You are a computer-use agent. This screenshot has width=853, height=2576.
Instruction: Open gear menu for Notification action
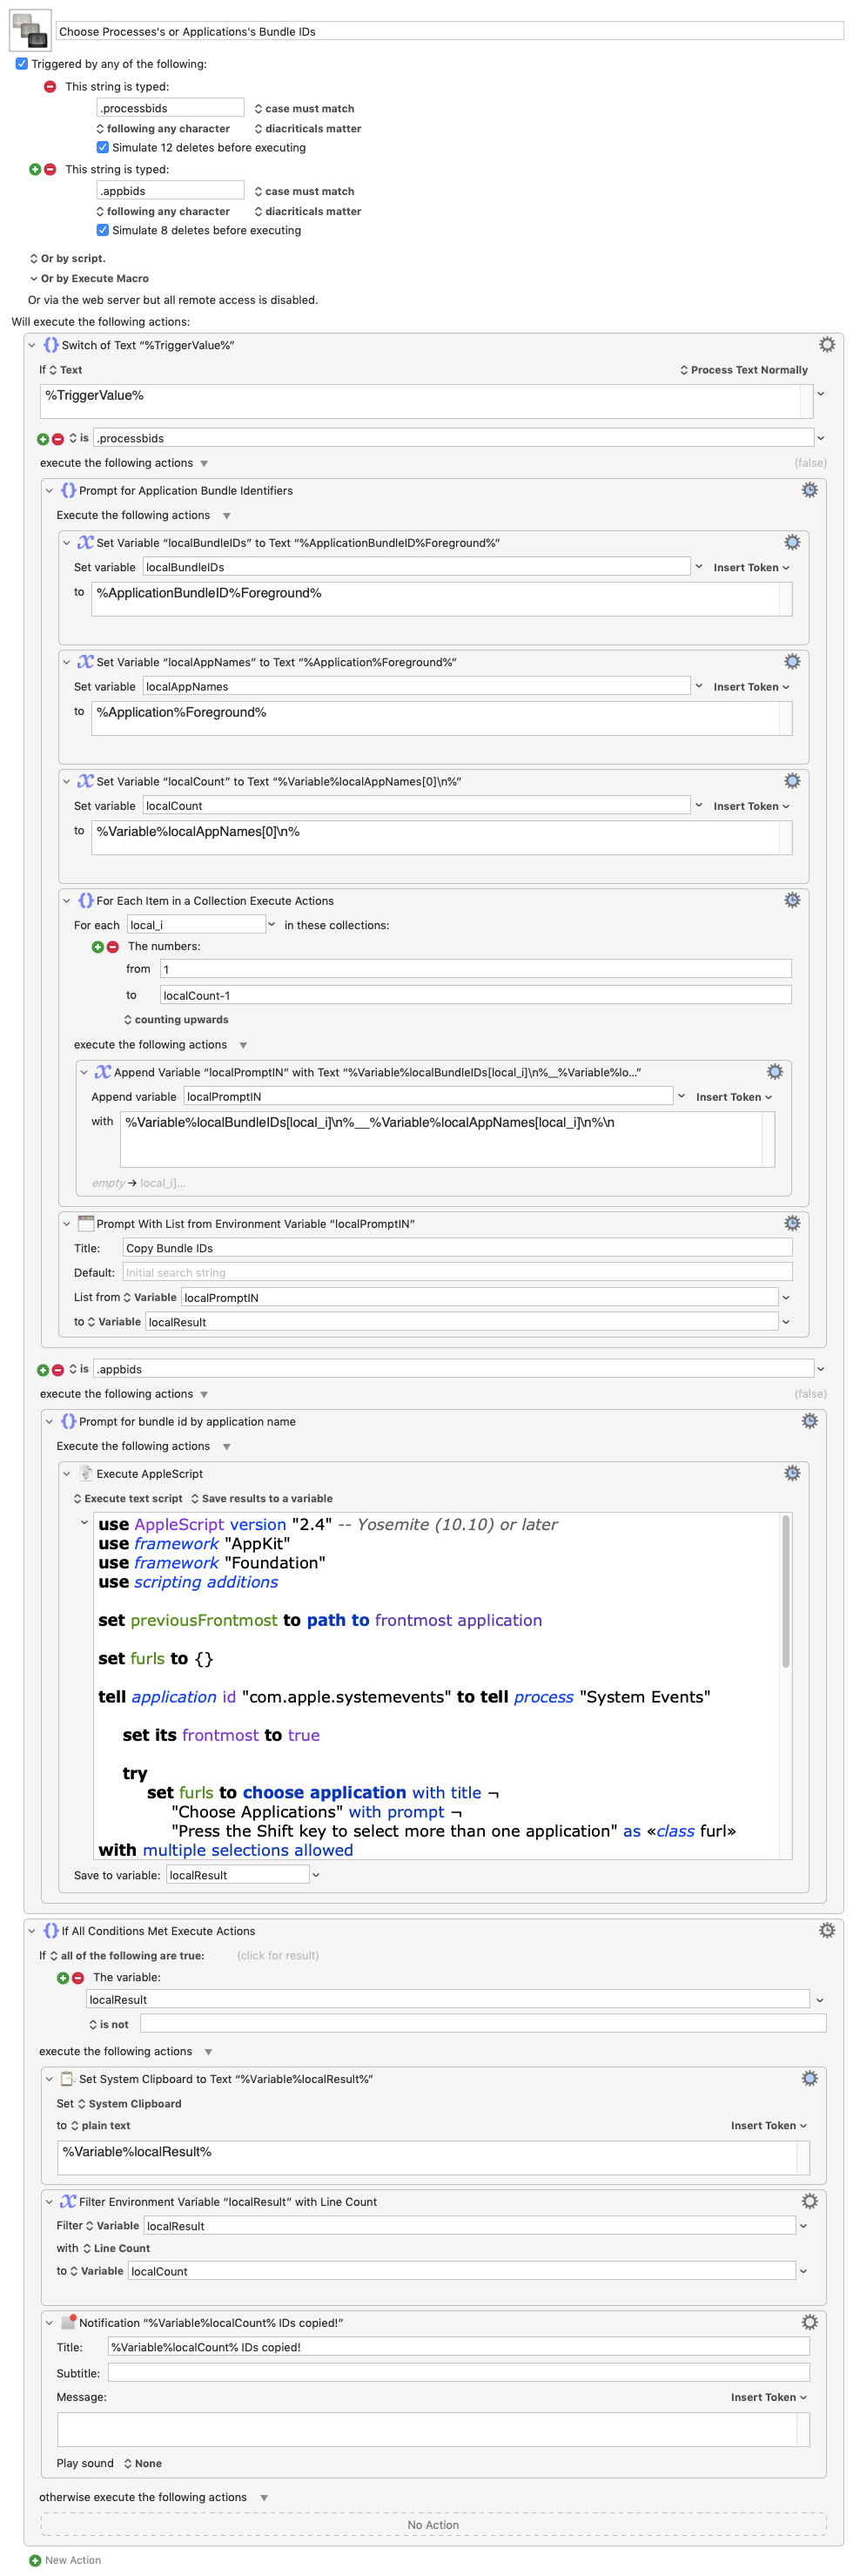[809, 2322]
